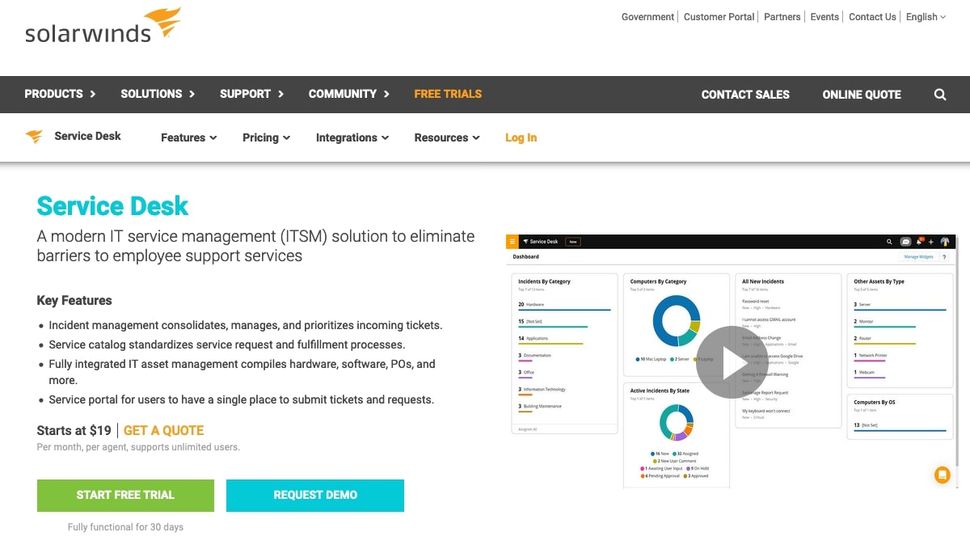Open the Pricing dropdown
Image resolution: width=970 pixels, height=545 pixels.
click(266, 137)
